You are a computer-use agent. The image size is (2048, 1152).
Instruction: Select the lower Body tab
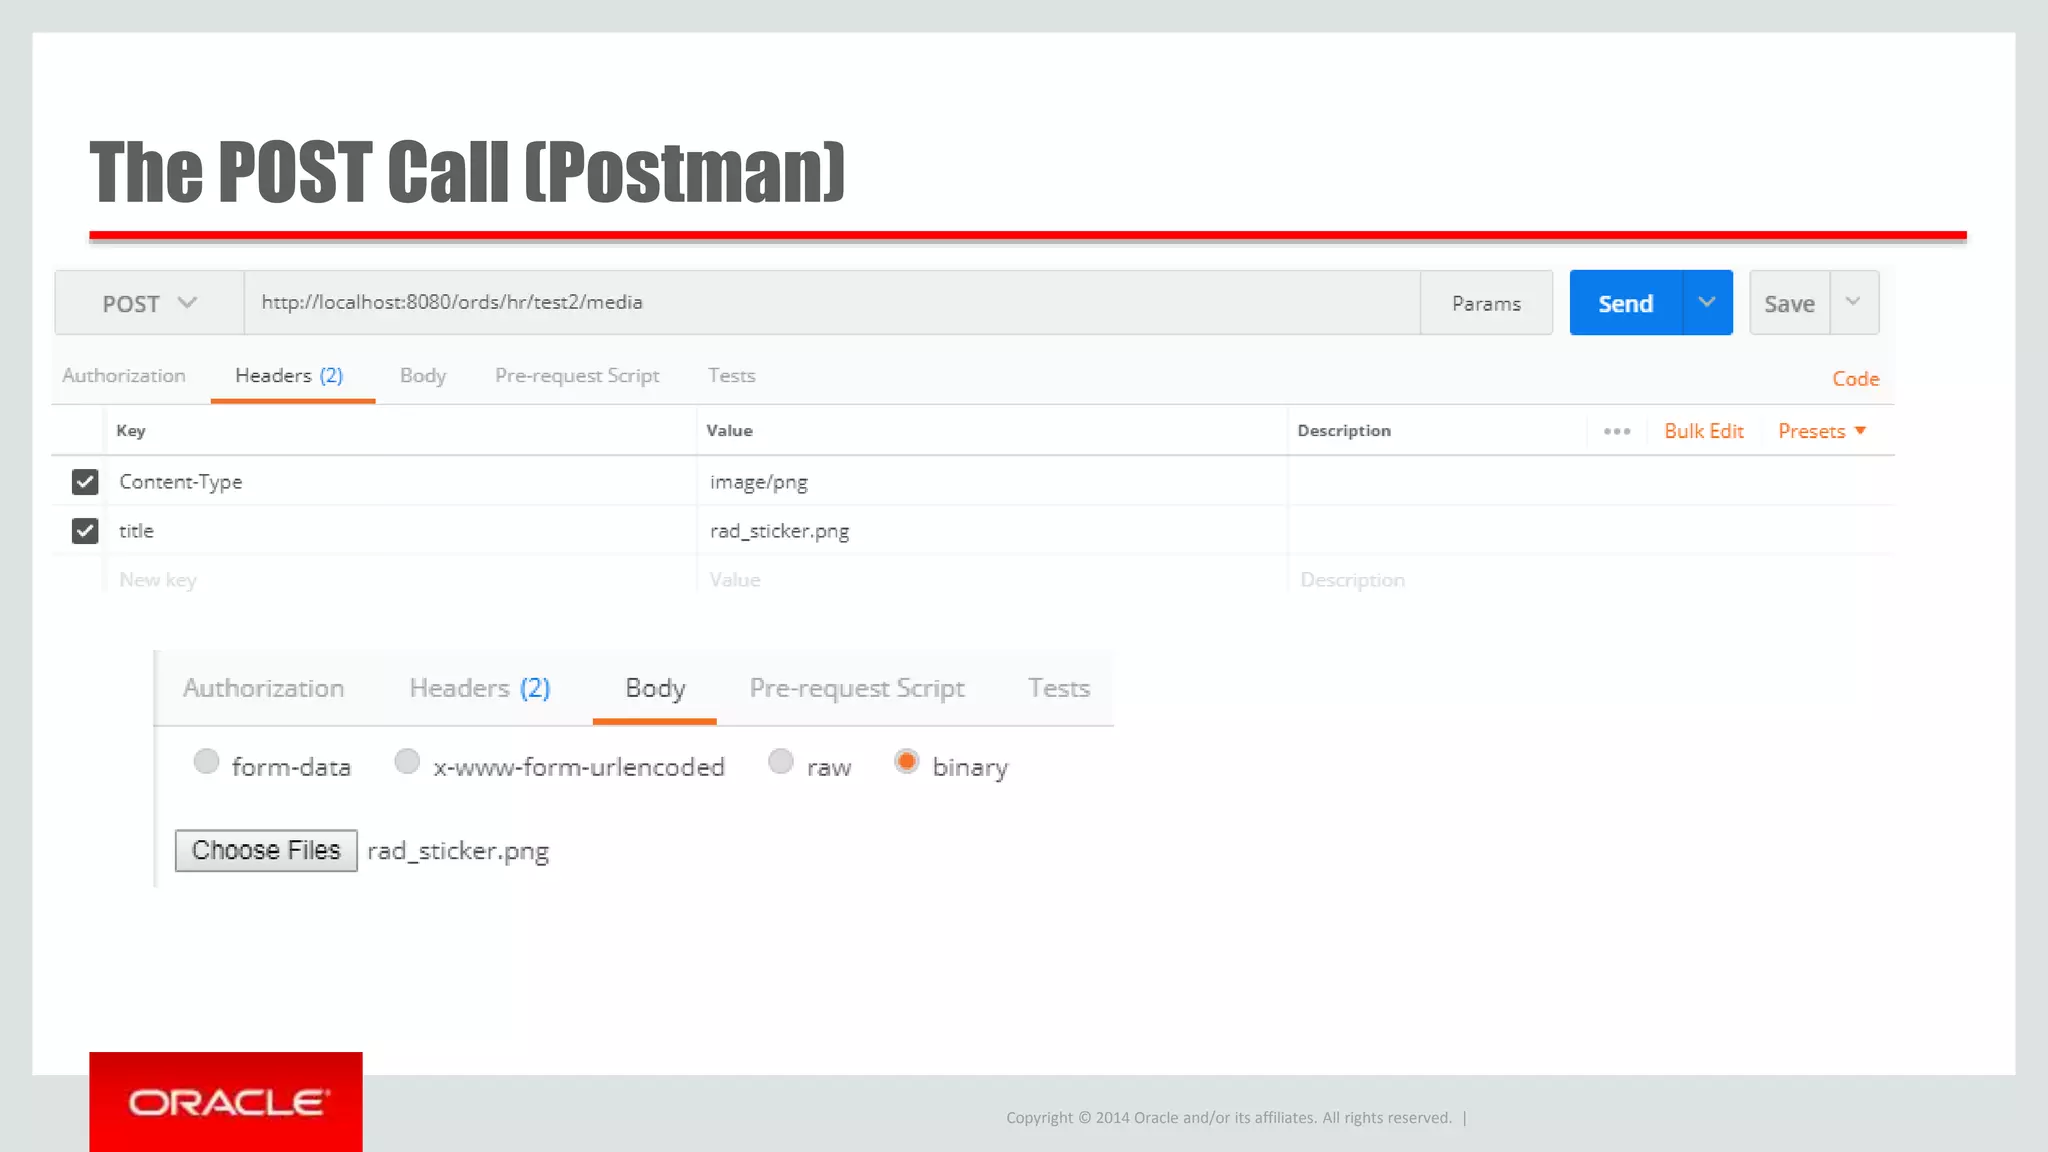coord(655,689)
